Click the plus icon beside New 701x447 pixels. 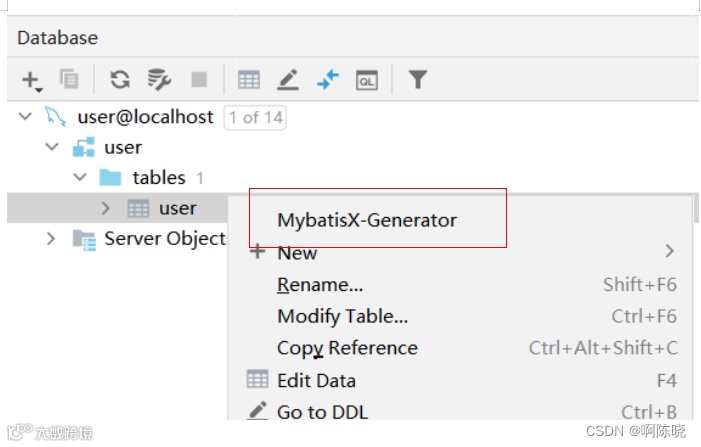tap(257, 252)
